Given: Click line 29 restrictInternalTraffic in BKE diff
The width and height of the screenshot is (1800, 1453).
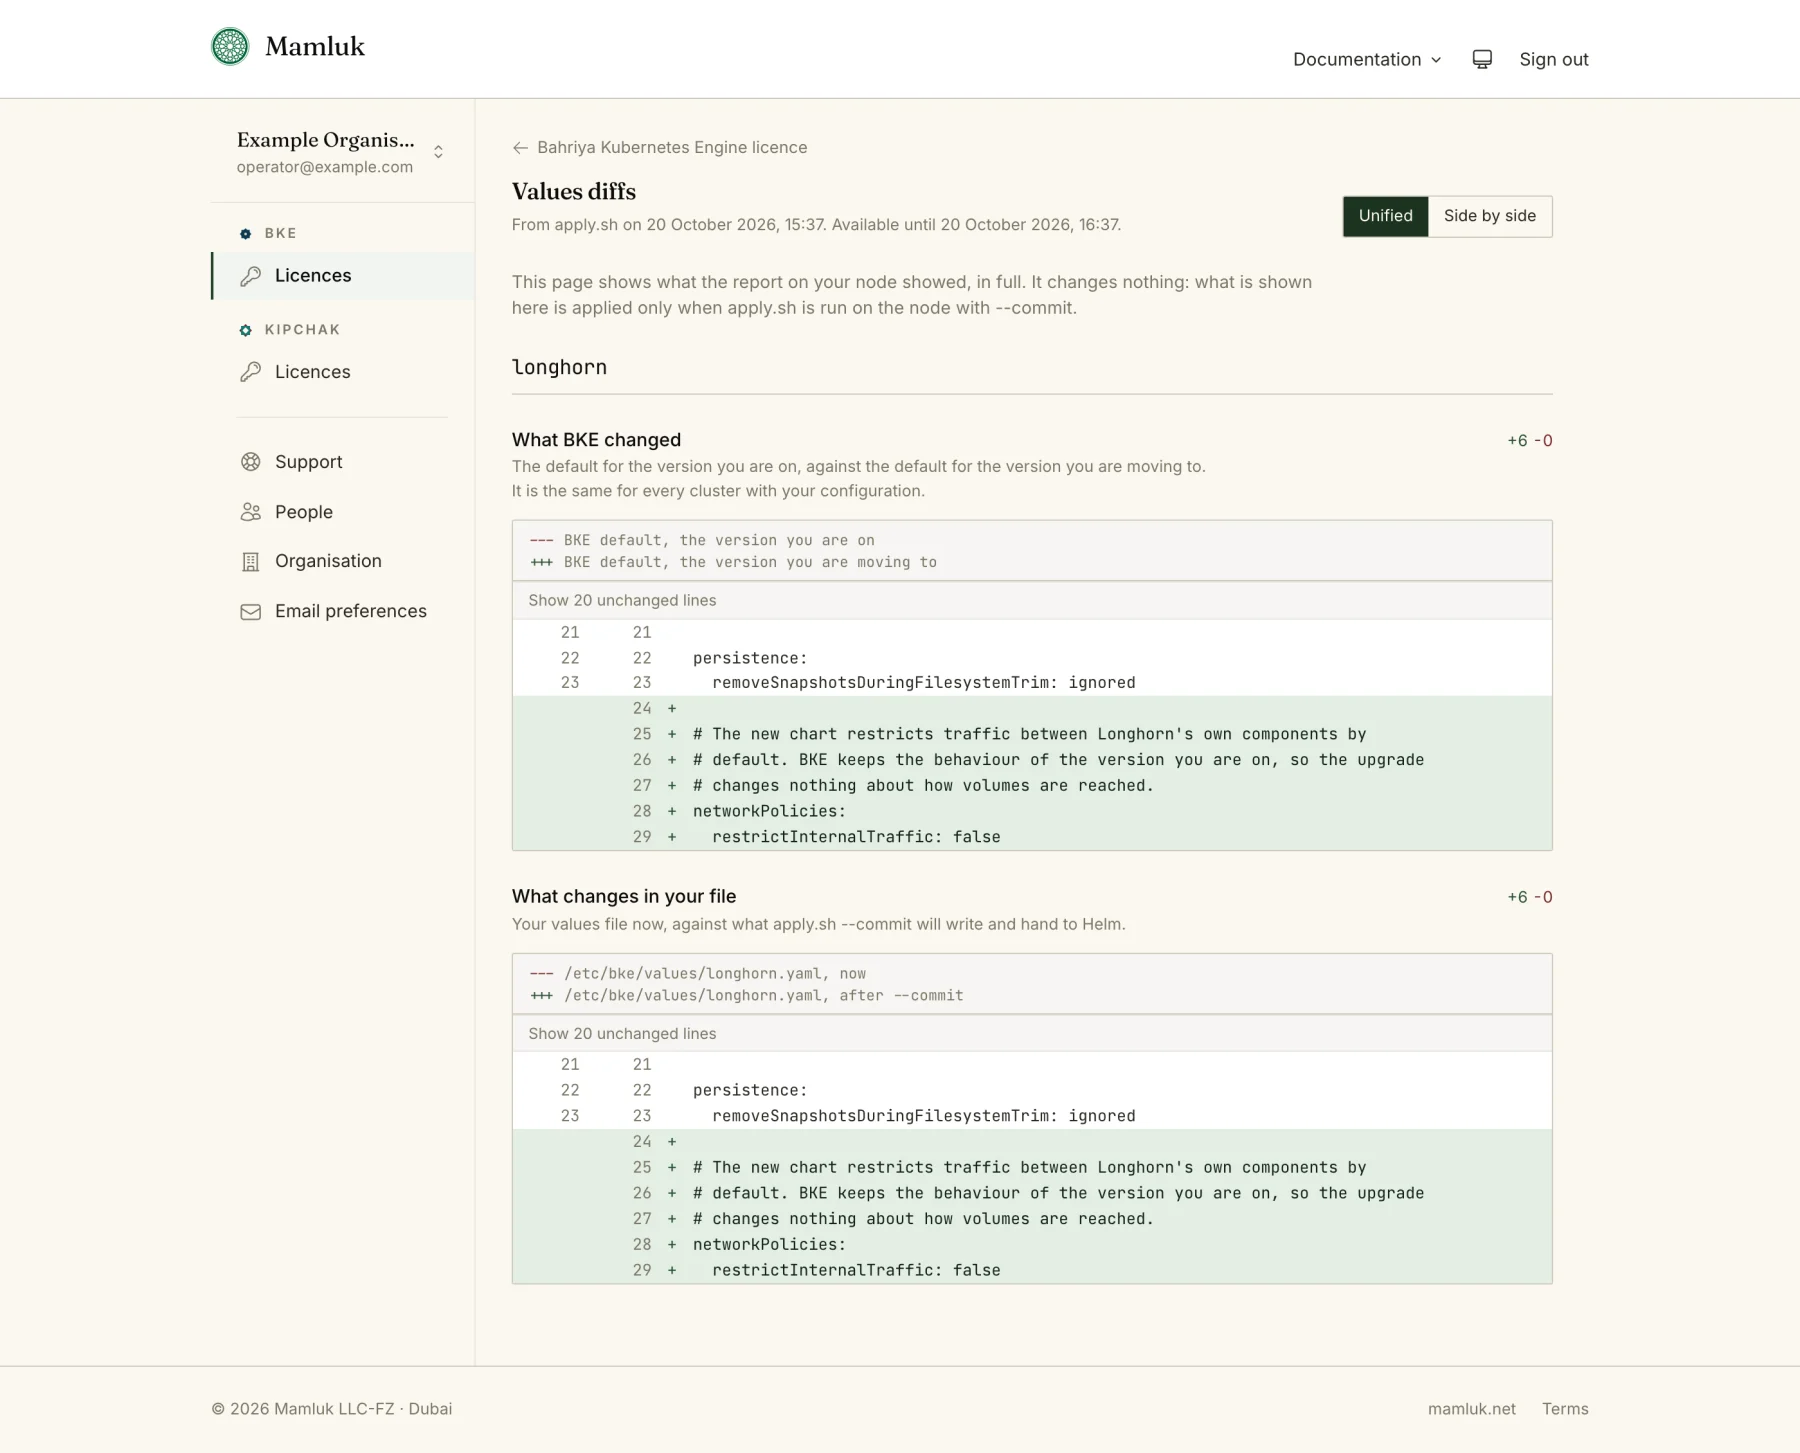Looking at the screenshot, I should click(1032, 837).
